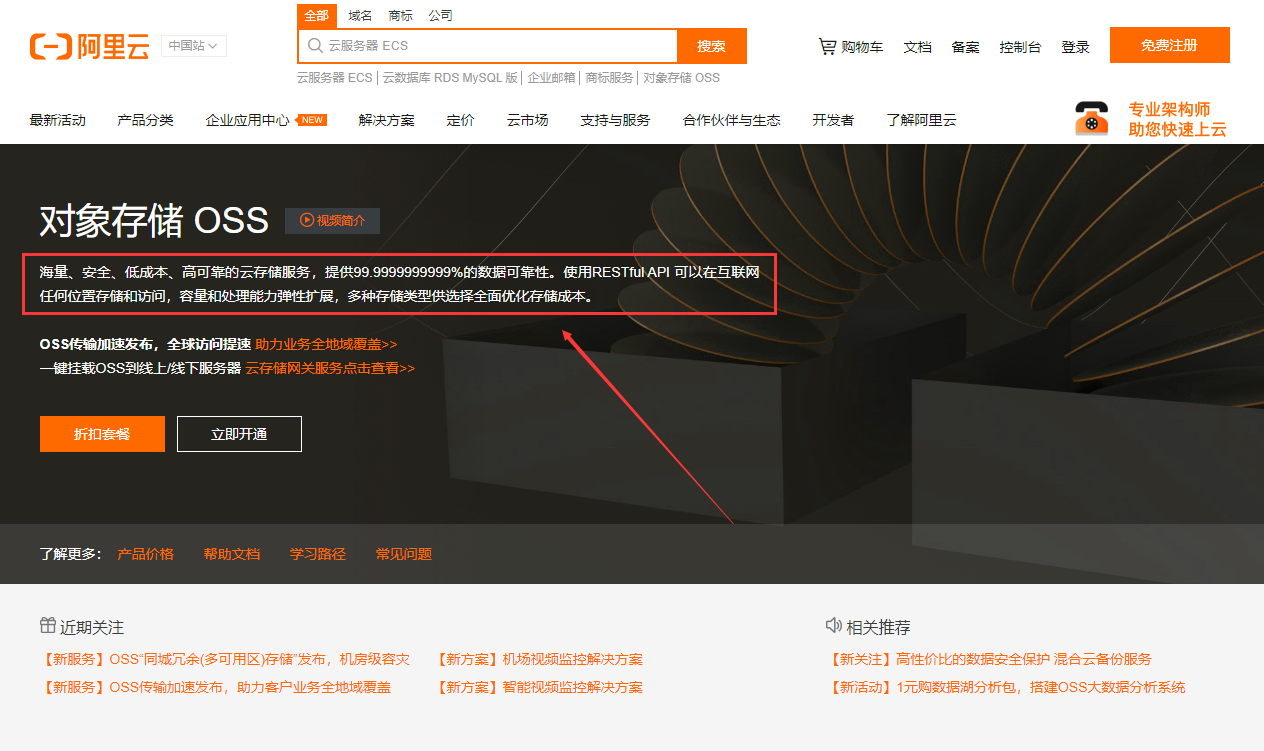
Task: Open the 中国站 region dropdown
Action: [194, 46]
